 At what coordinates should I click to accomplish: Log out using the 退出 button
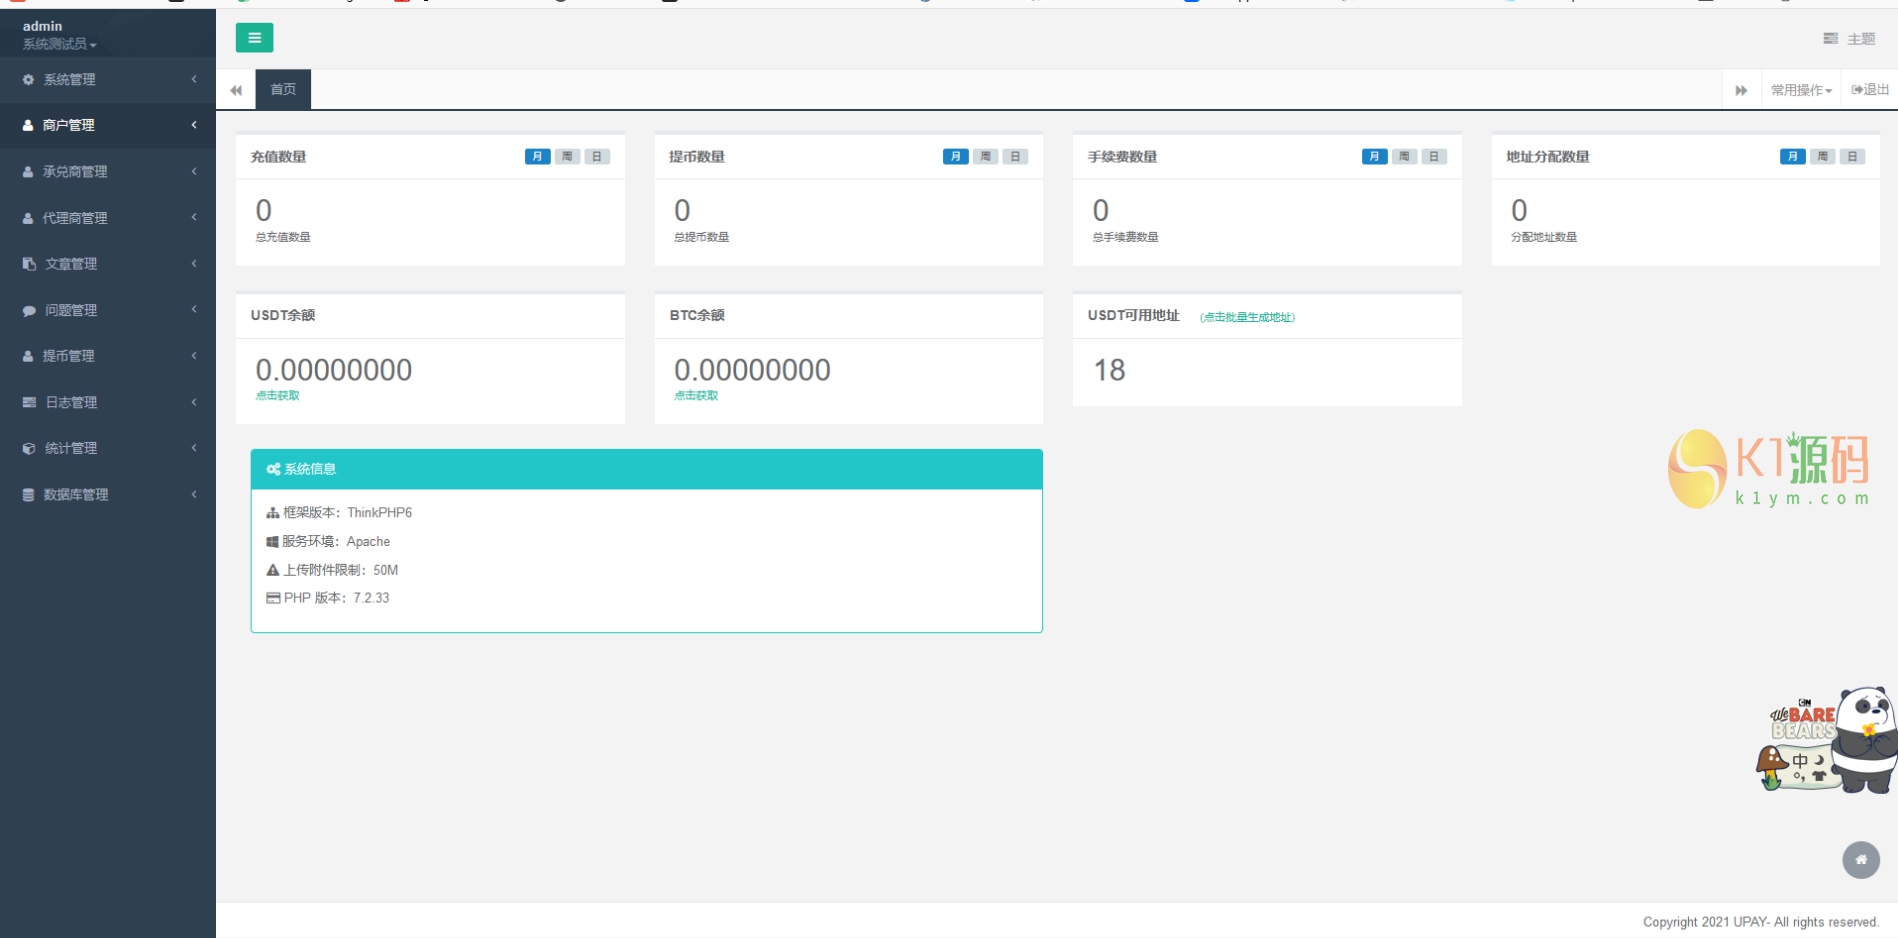(x=1870, y=90)
